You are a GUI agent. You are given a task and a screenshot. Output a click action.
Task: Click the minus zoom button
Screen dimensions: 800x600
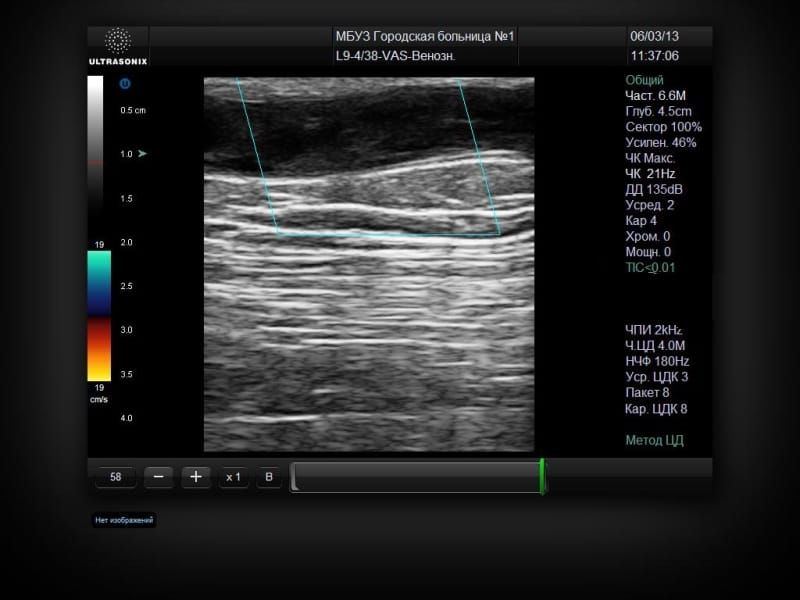tap(159, 477)
